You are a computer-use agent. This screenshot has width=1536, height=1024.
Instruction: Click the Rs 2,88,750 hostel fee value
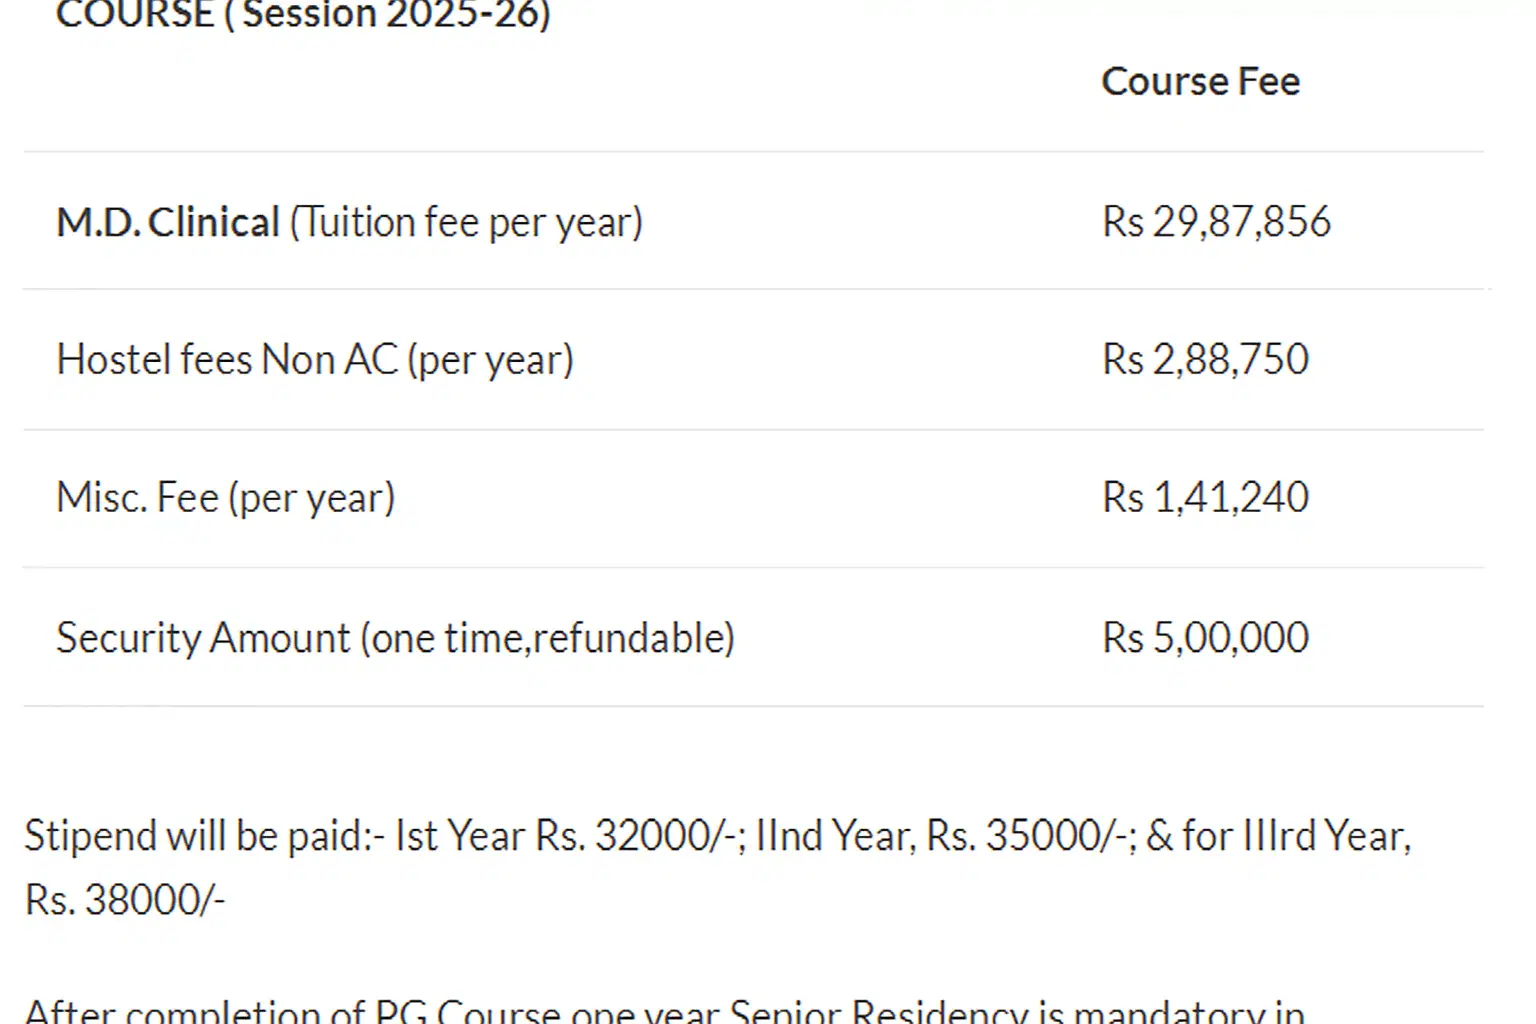click(x=1205, y=360)
